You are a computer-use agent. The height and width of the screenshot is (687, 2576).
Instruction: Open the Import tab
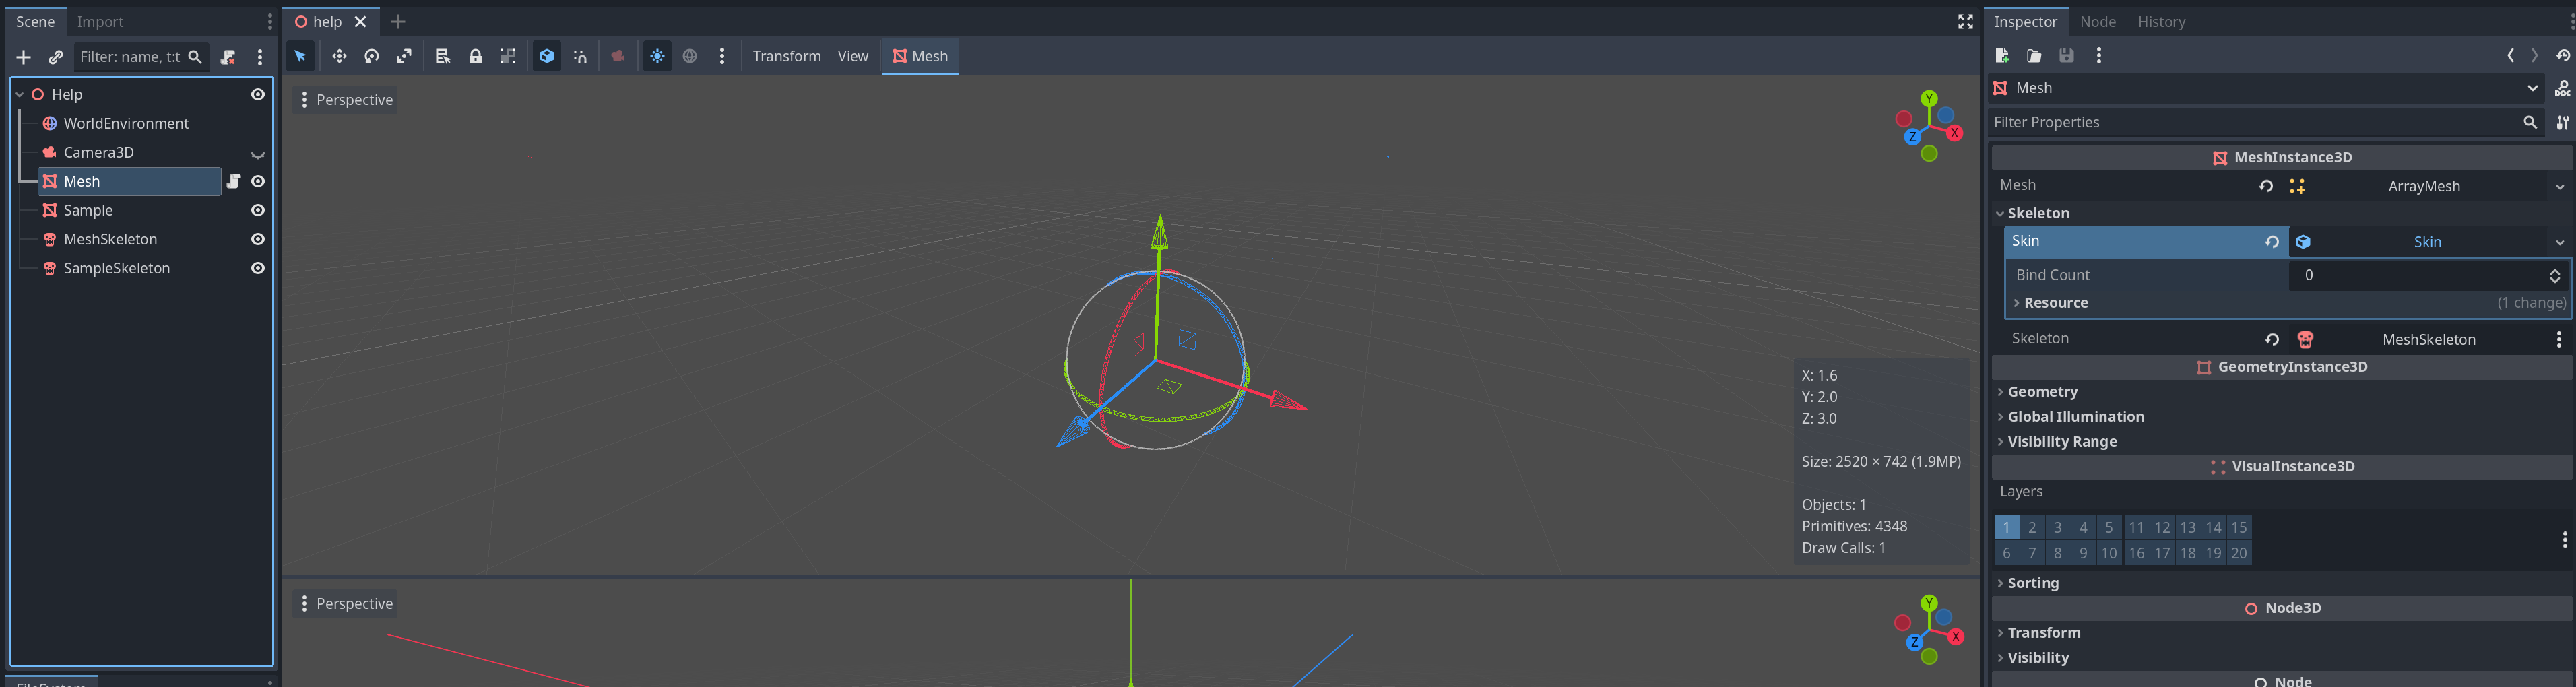click(x=100, y=21)
